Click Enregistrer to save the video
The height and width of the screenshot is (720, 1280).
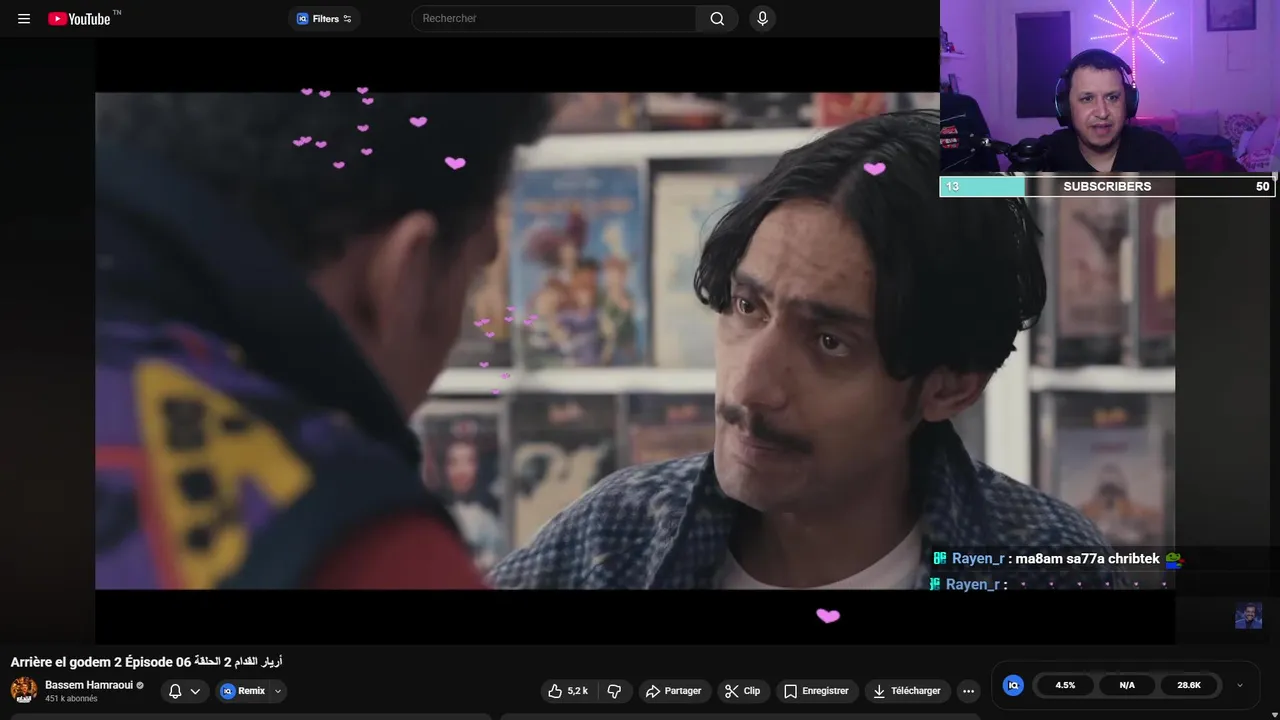point(817,691)
